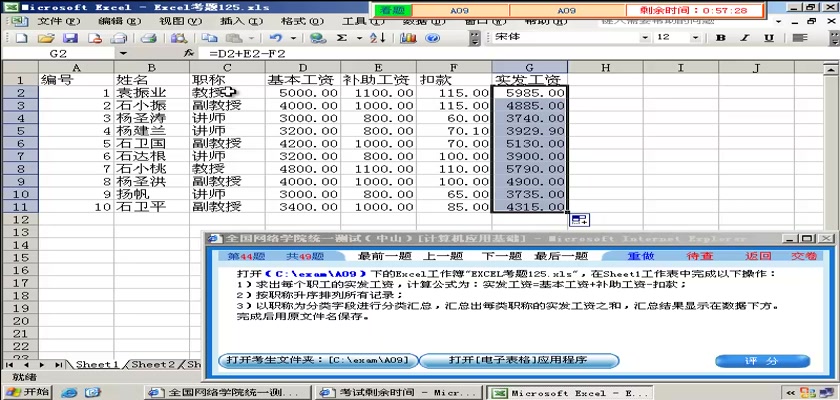Click the Insert Function fx icon
Screen dimensions: 840x400
pyautogui.click(x=188, y=54)
